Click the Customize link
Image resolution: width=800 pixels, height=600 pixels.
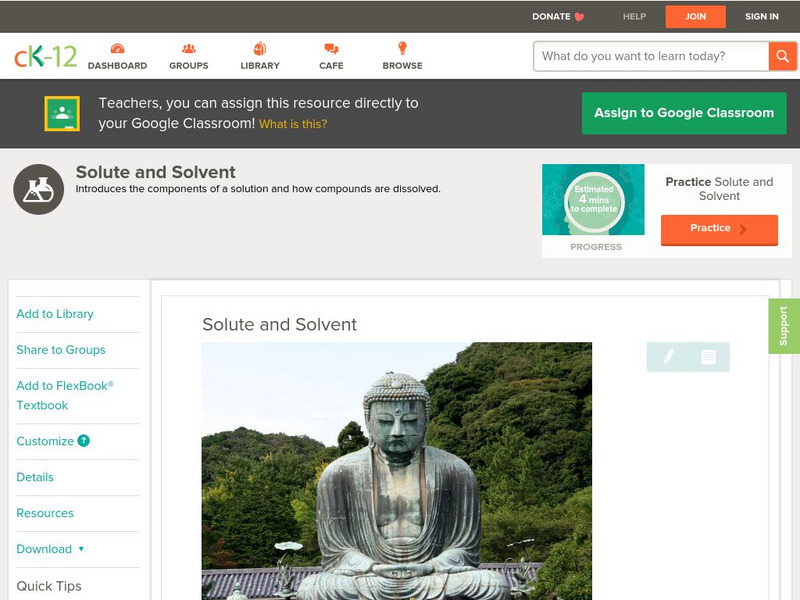pos(45,441)
